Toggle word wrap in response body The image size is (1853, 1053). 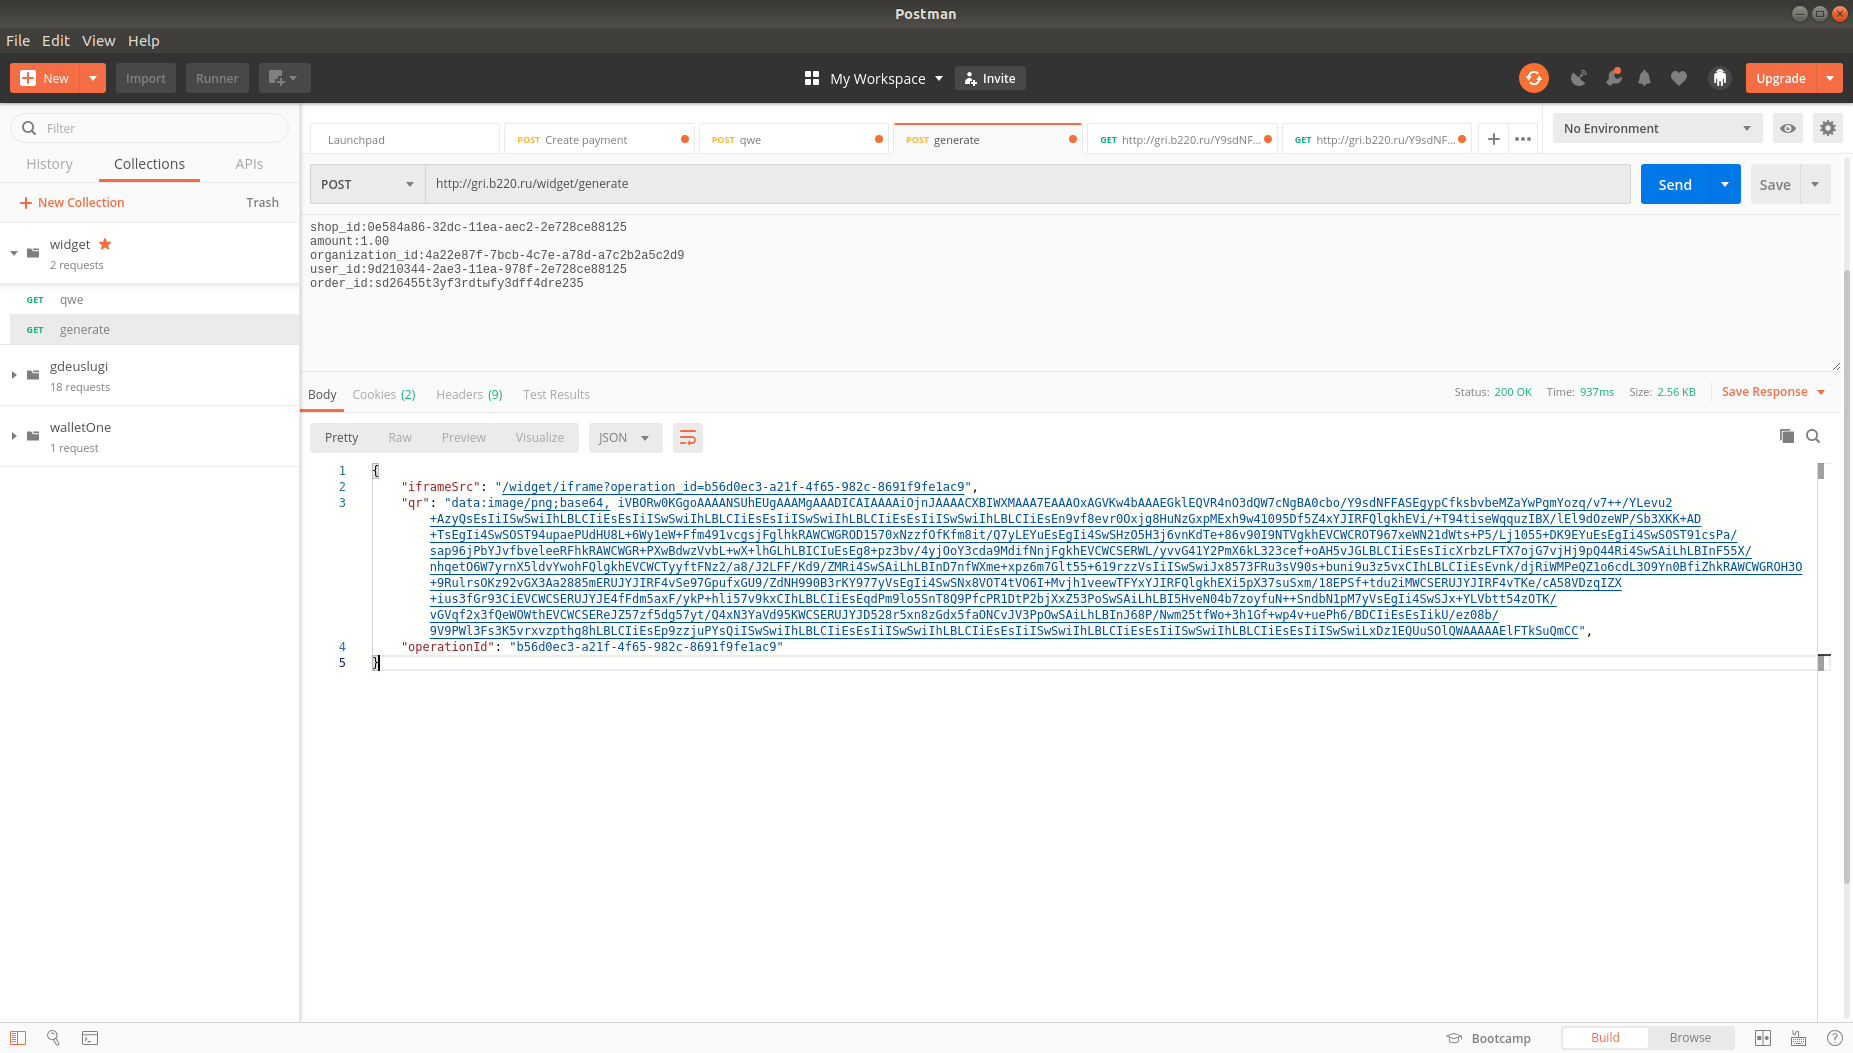pos(688,438)
